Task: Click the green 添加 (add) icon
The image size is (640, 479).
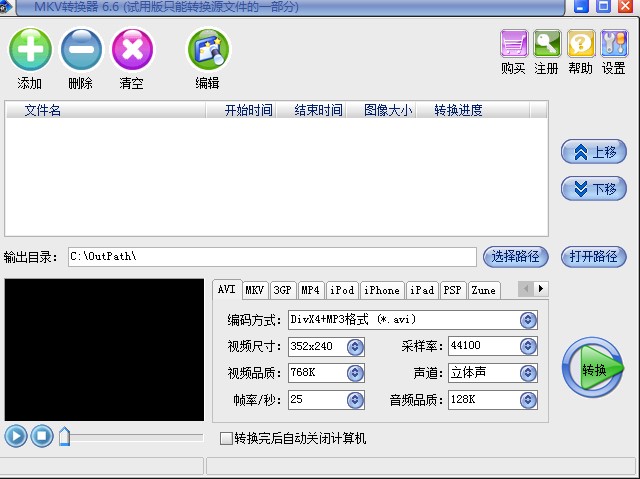Action: 30,49
